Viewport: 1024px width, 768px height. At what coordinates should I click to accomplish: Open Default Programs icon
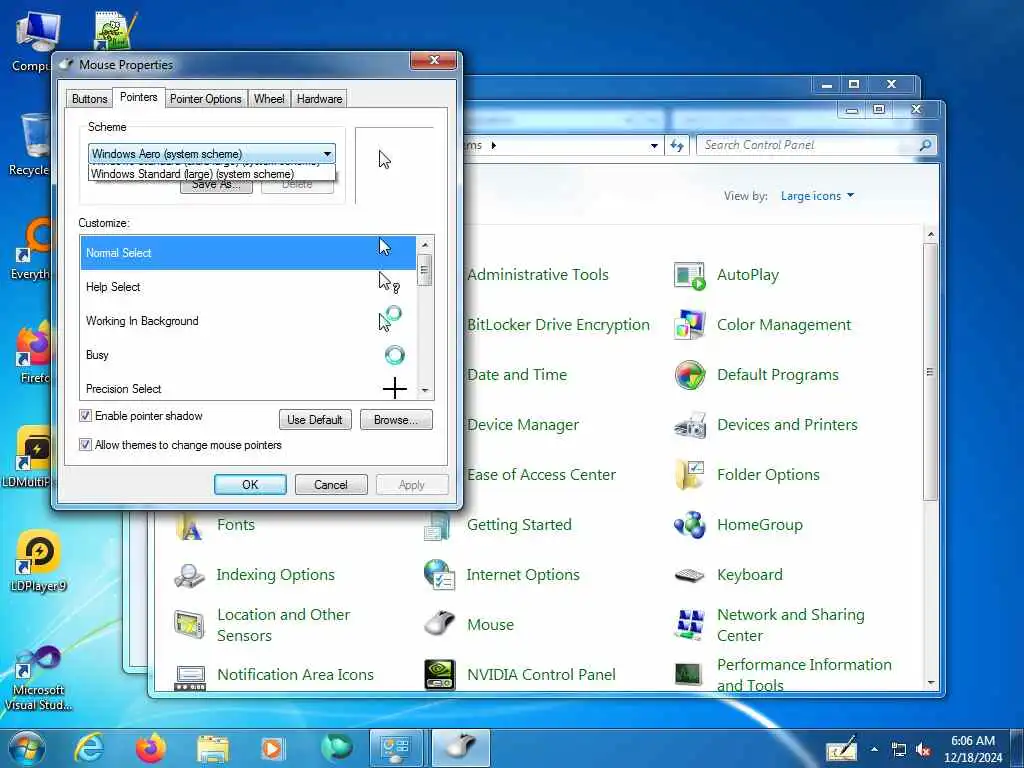(x=689, y=376)
